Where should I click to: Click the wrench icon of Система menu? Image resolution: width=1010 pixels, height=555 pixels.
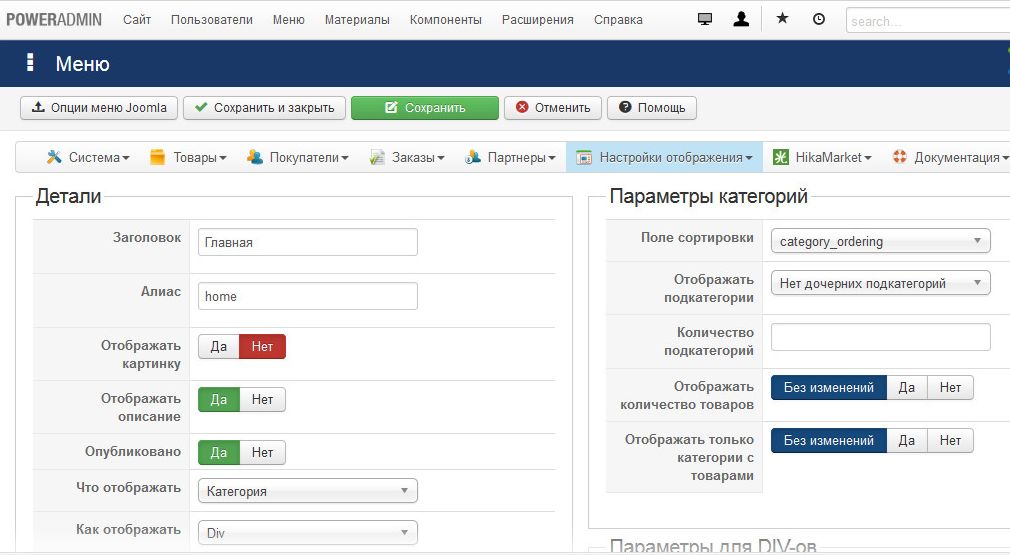(x=54, y=157)
